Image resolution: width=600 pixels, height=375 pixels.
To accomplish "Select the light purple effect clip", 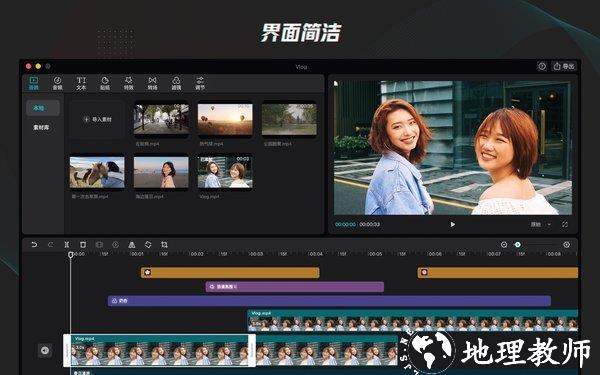I will [295, 287].
